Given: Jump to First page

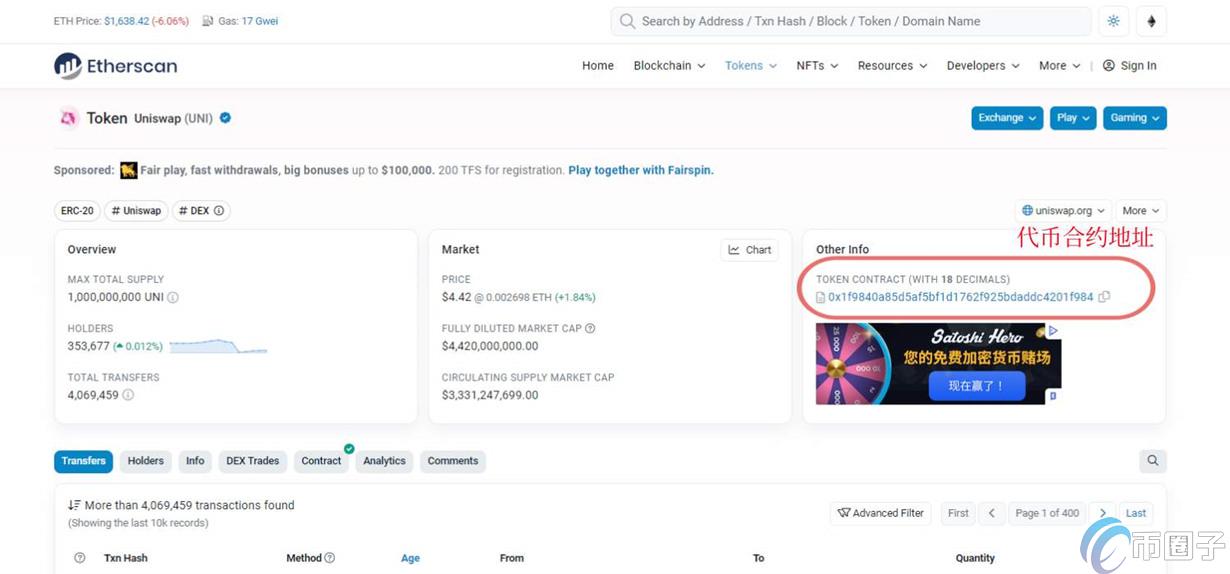Looking at the screenshot, I should 958,513.
